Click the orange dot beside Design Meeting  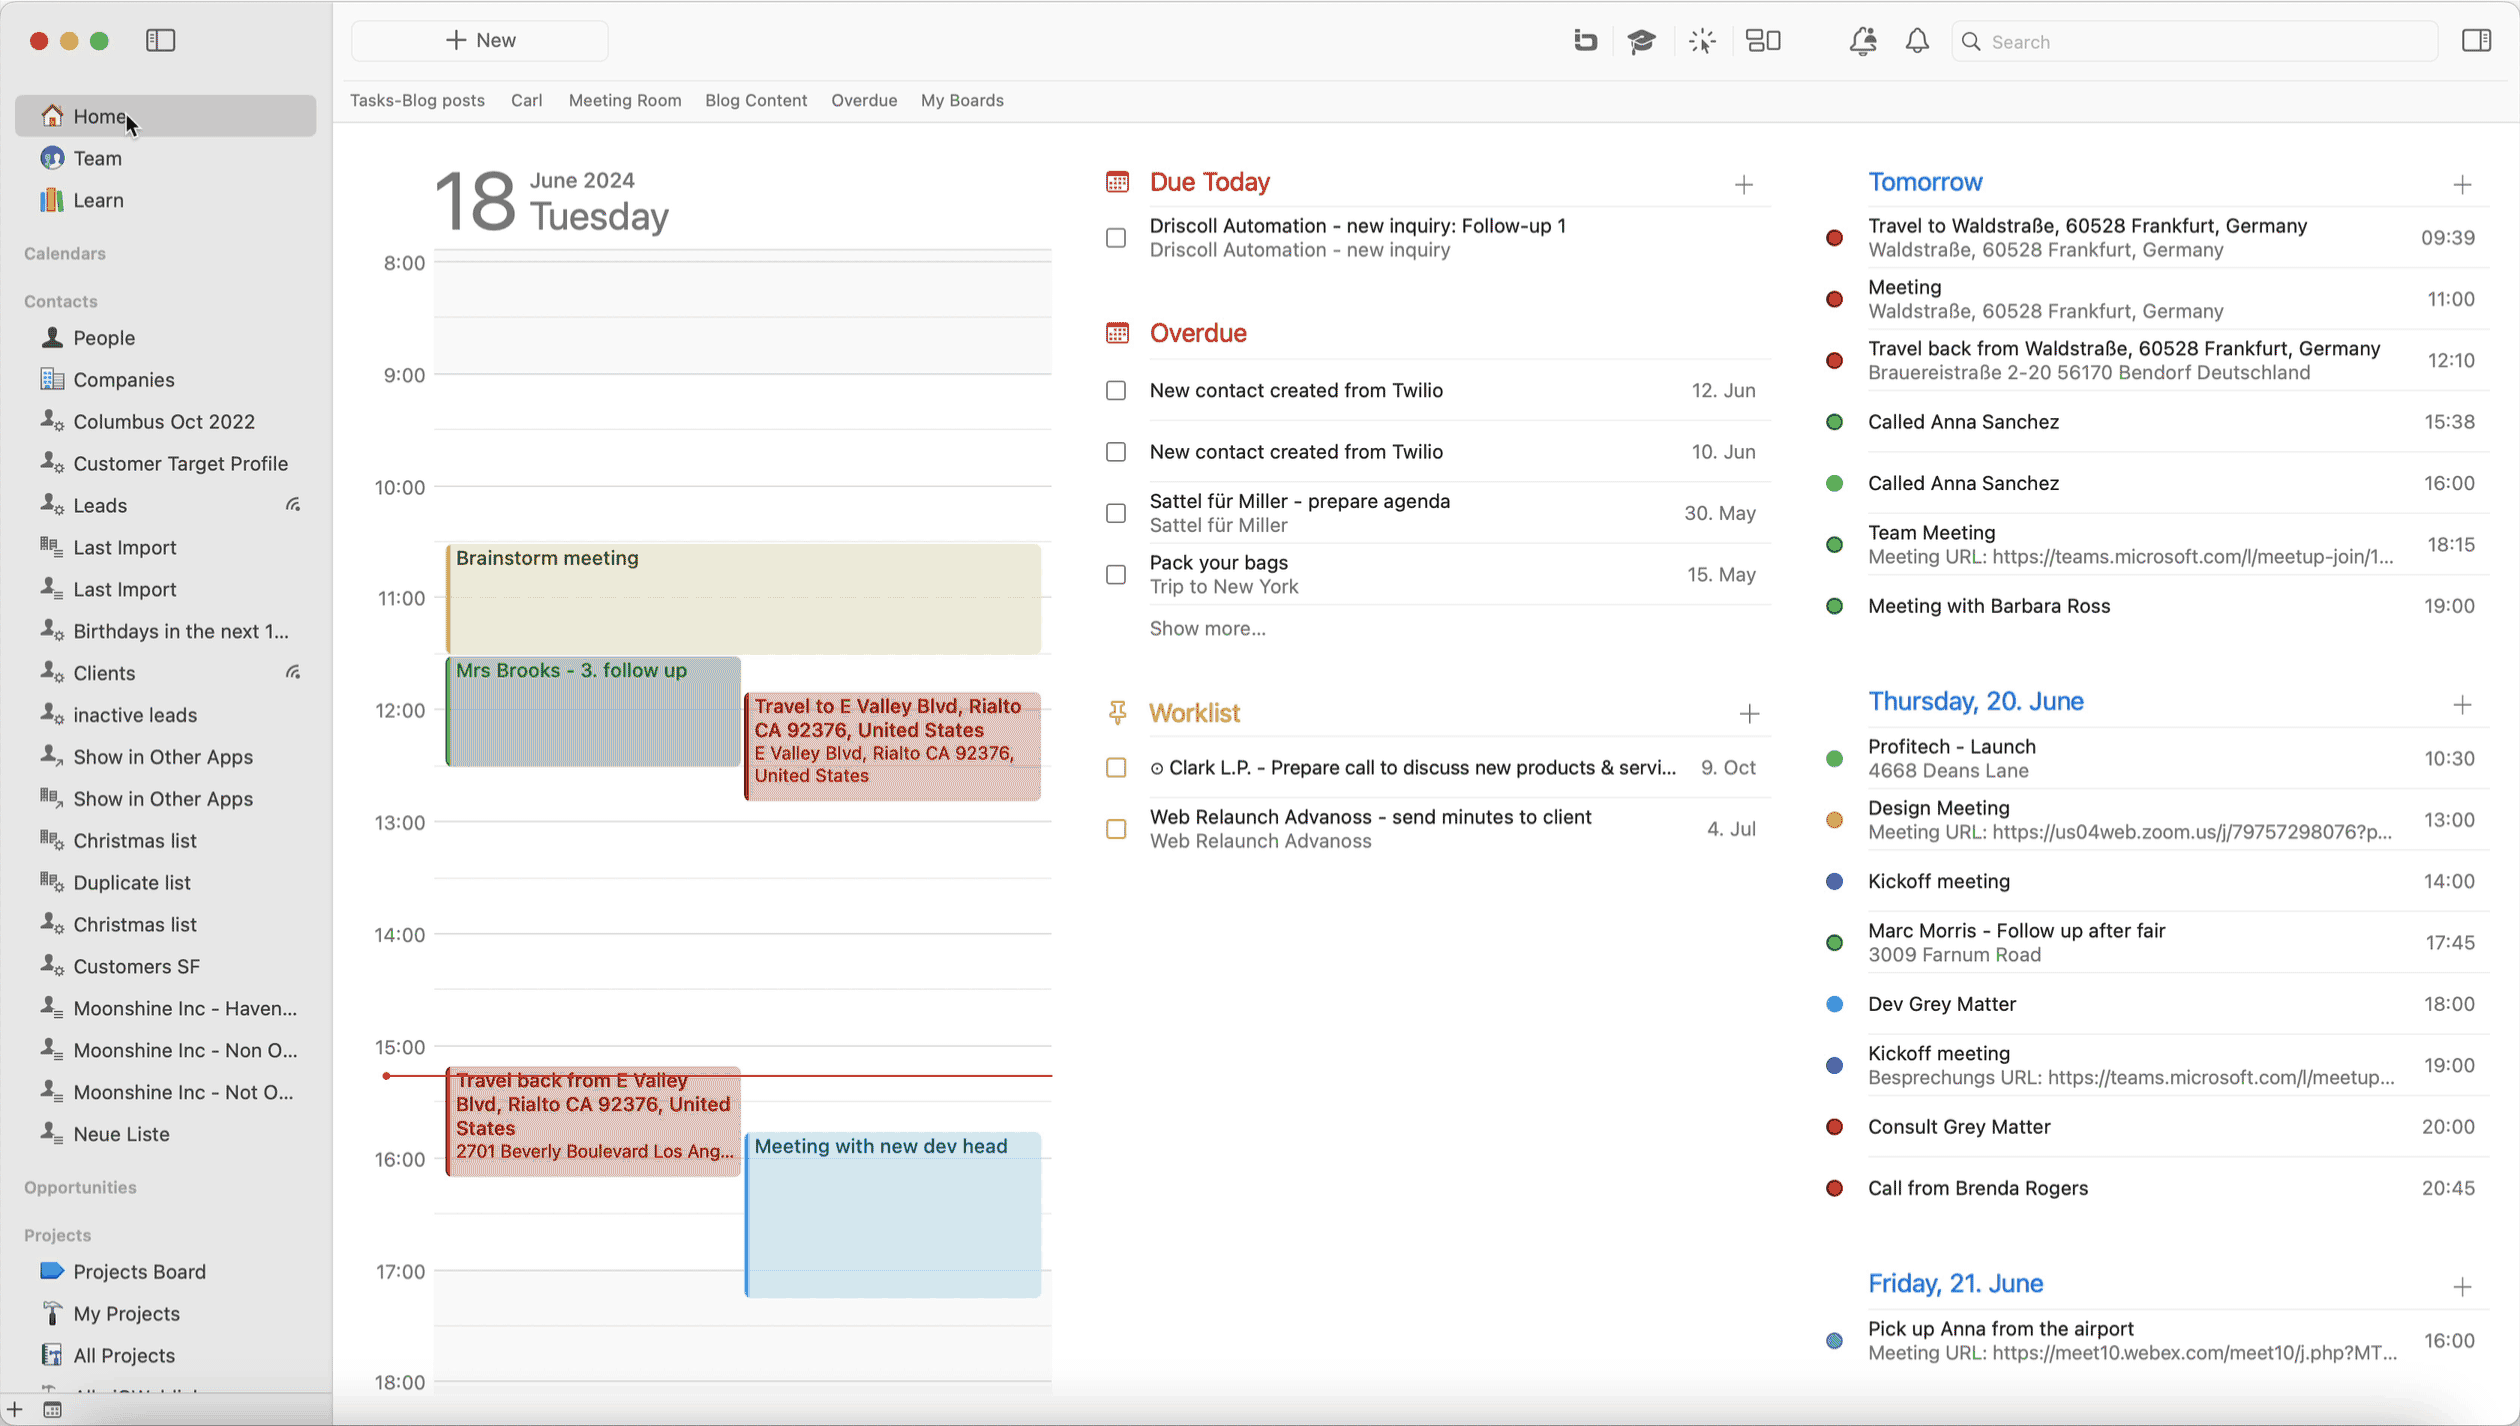pos(1834,820)
